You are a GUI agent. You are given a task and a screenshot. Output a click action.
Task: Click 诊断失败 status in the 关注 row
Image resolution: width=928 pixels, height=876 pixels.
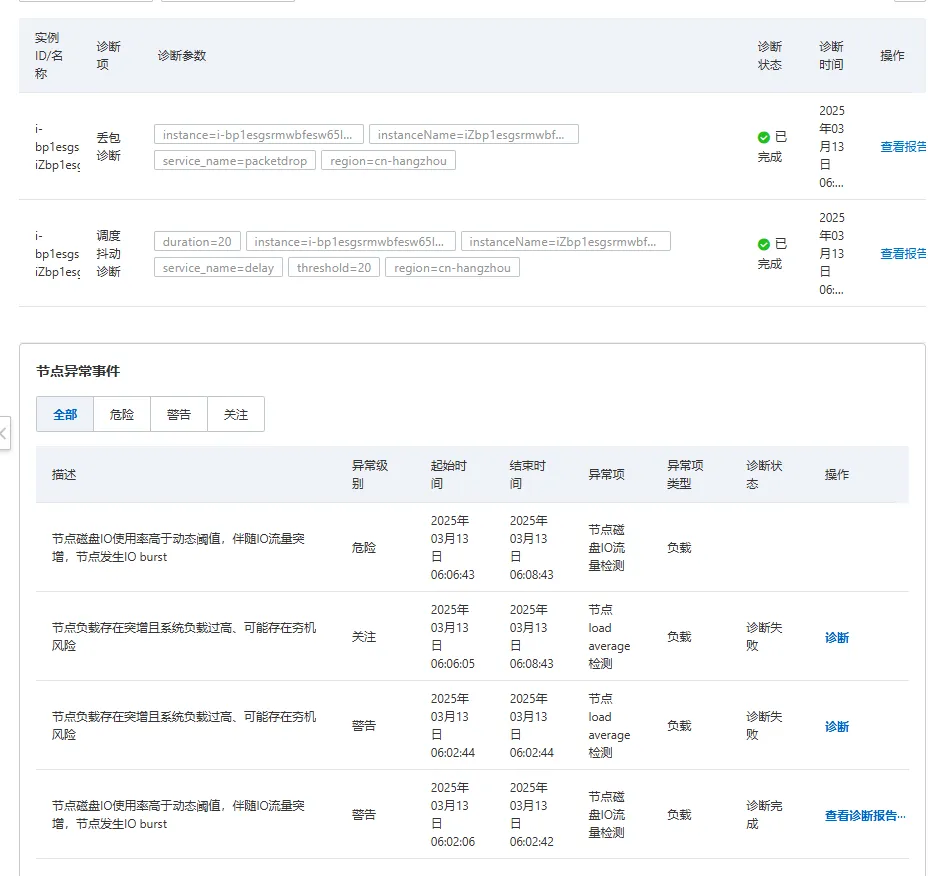point(764,637)
